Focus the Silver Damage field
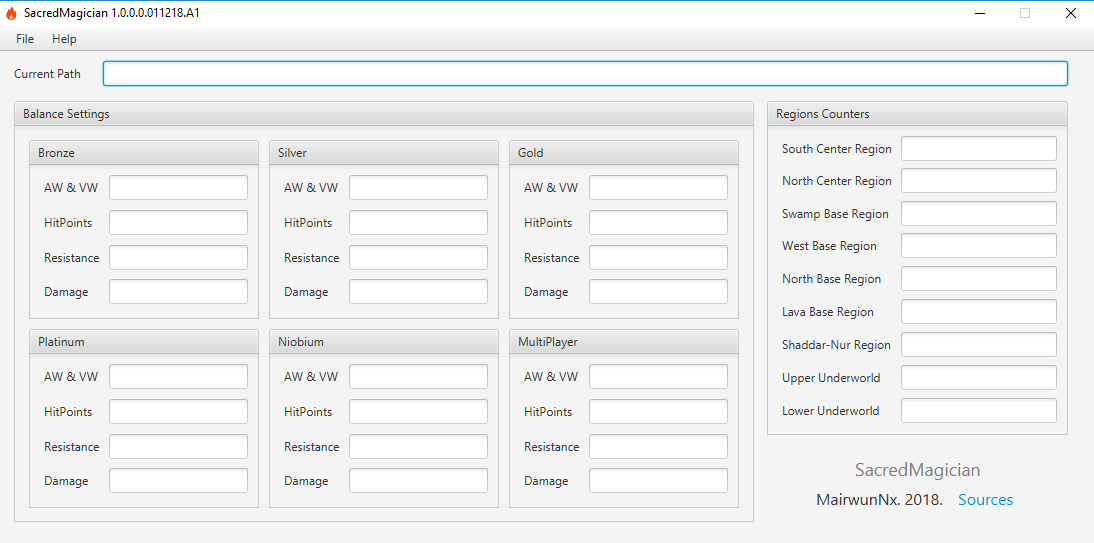The image size is (1094, 543). click(x=419, y=292)
